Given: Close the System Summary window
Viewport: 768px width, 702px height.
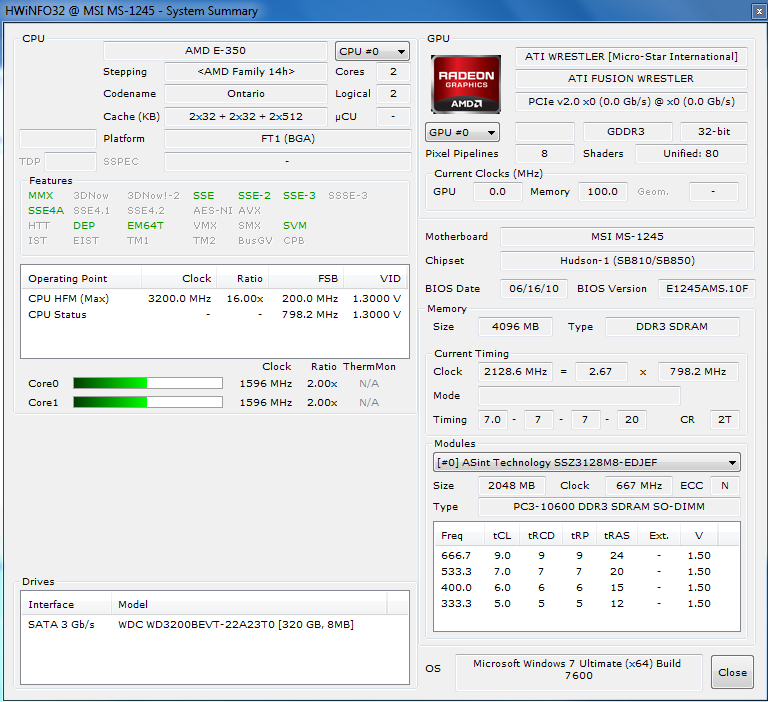Looking at the screenshot, I should [x=758, y=11].
